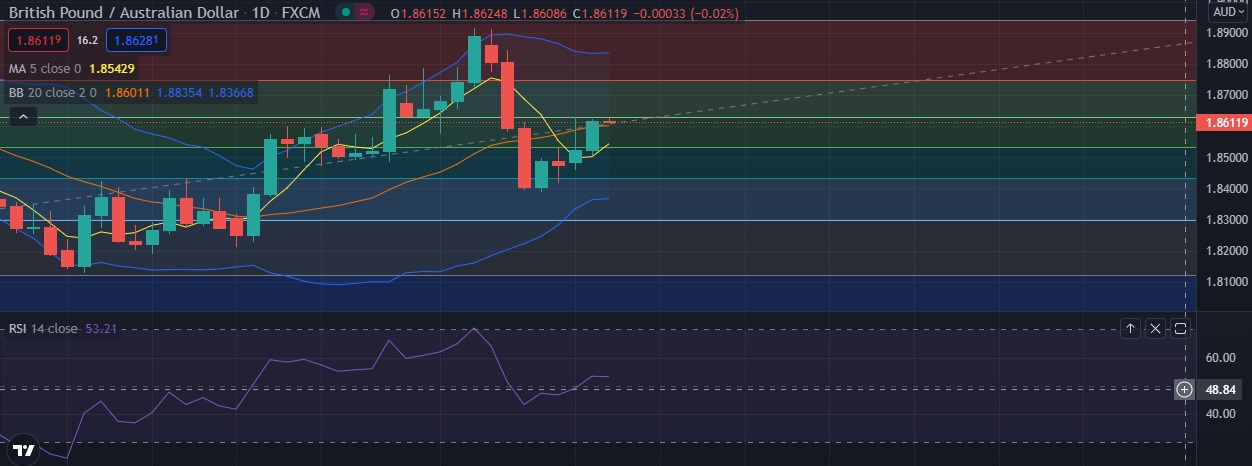
Task: Click the spread value 16.2
Action: [87, 41]
